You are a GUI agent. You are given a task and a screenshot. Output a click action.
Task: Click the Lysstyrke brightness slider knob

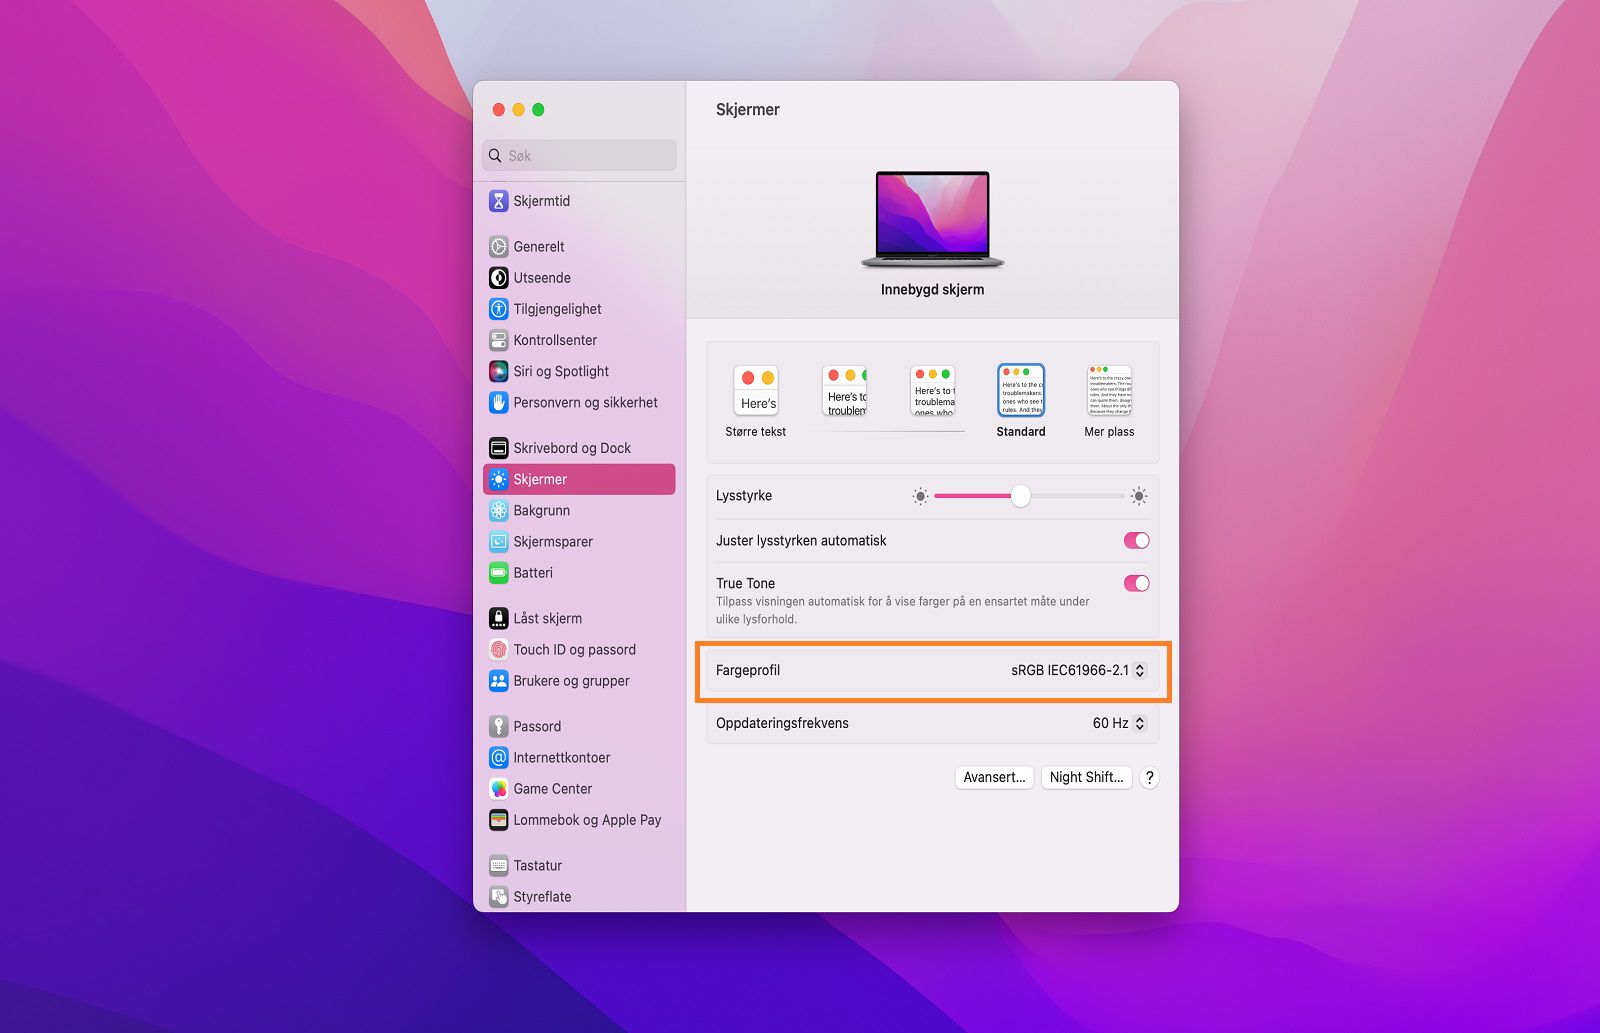[1020, 496]
